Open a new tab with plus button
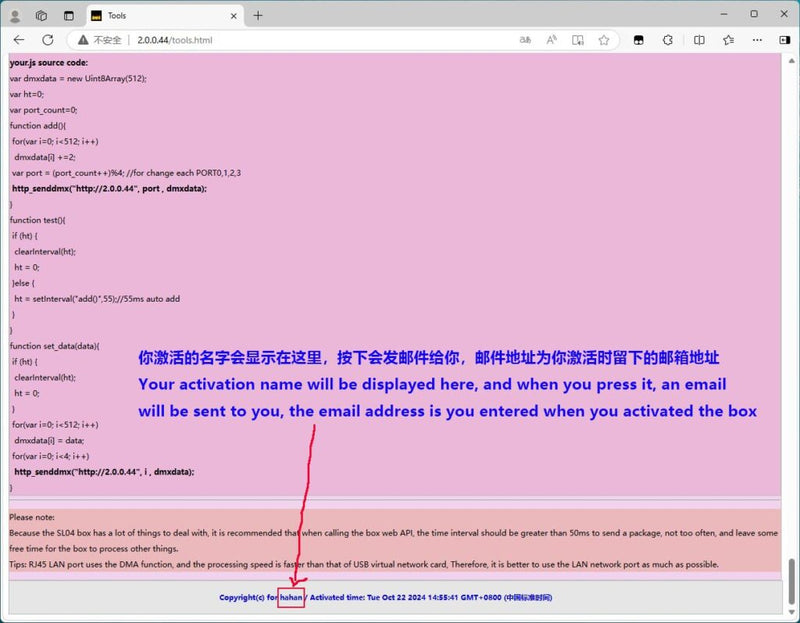This screenshot has width=800, height=623. click(258, 16)
